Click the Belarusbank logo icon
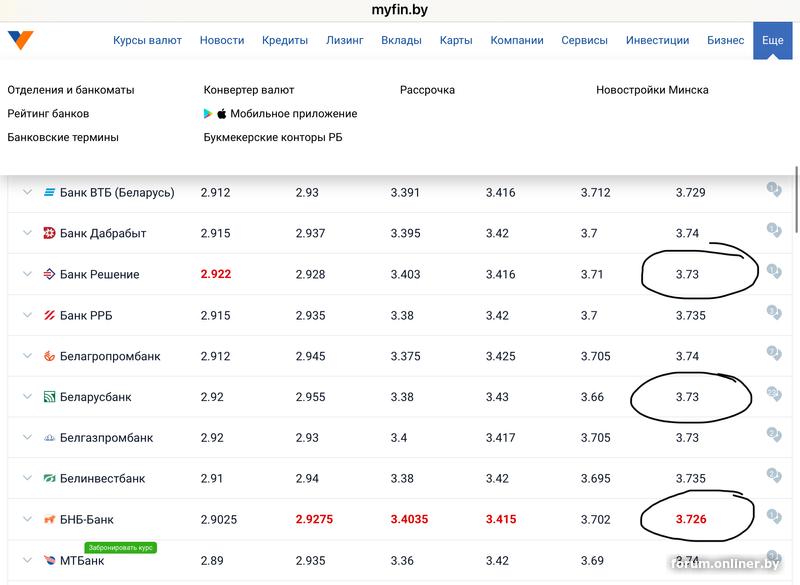Viewport: 800px width, 585px height. coord(49,397)
